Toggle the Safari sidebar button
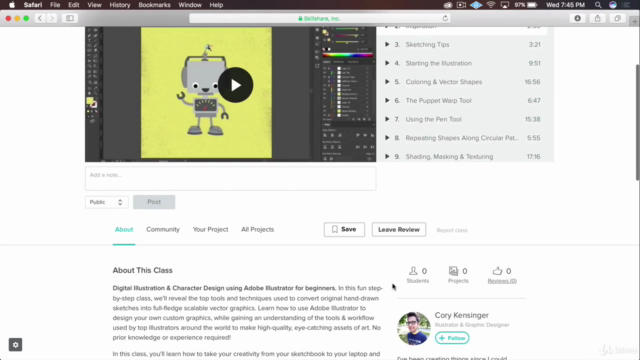Image resolution: width=640 pixels, height=360 pixels. pyautogui.click(x=70, y=18)
